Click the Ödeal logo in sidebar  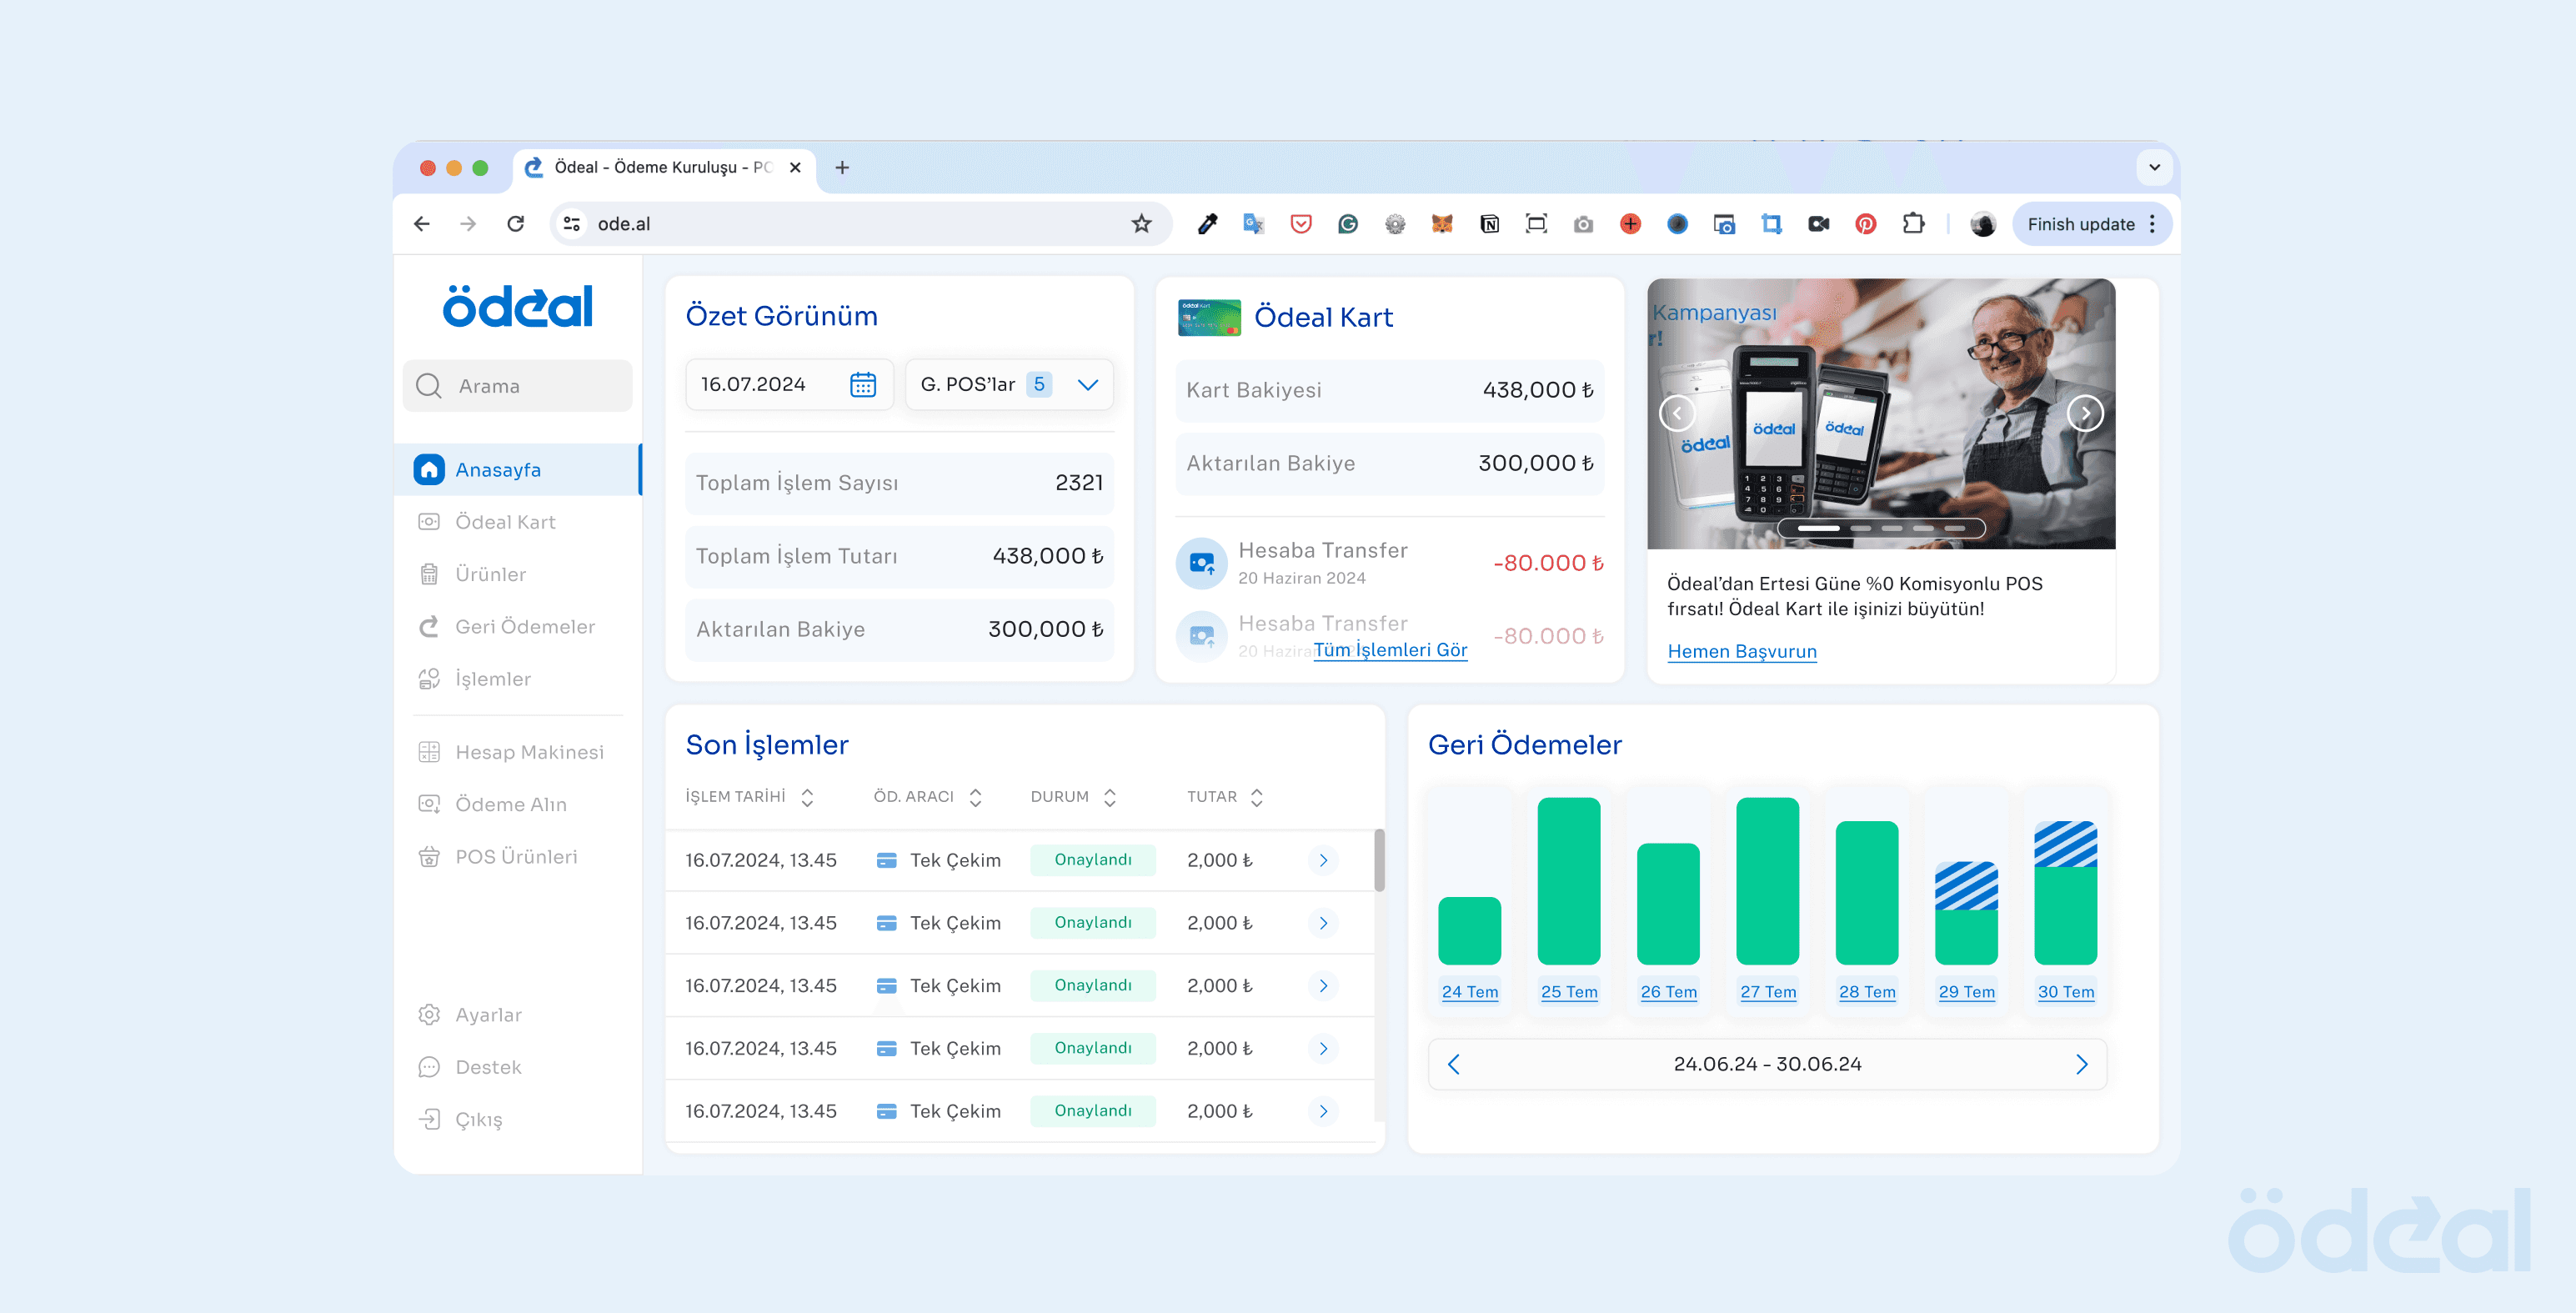(x=518, y=306)
